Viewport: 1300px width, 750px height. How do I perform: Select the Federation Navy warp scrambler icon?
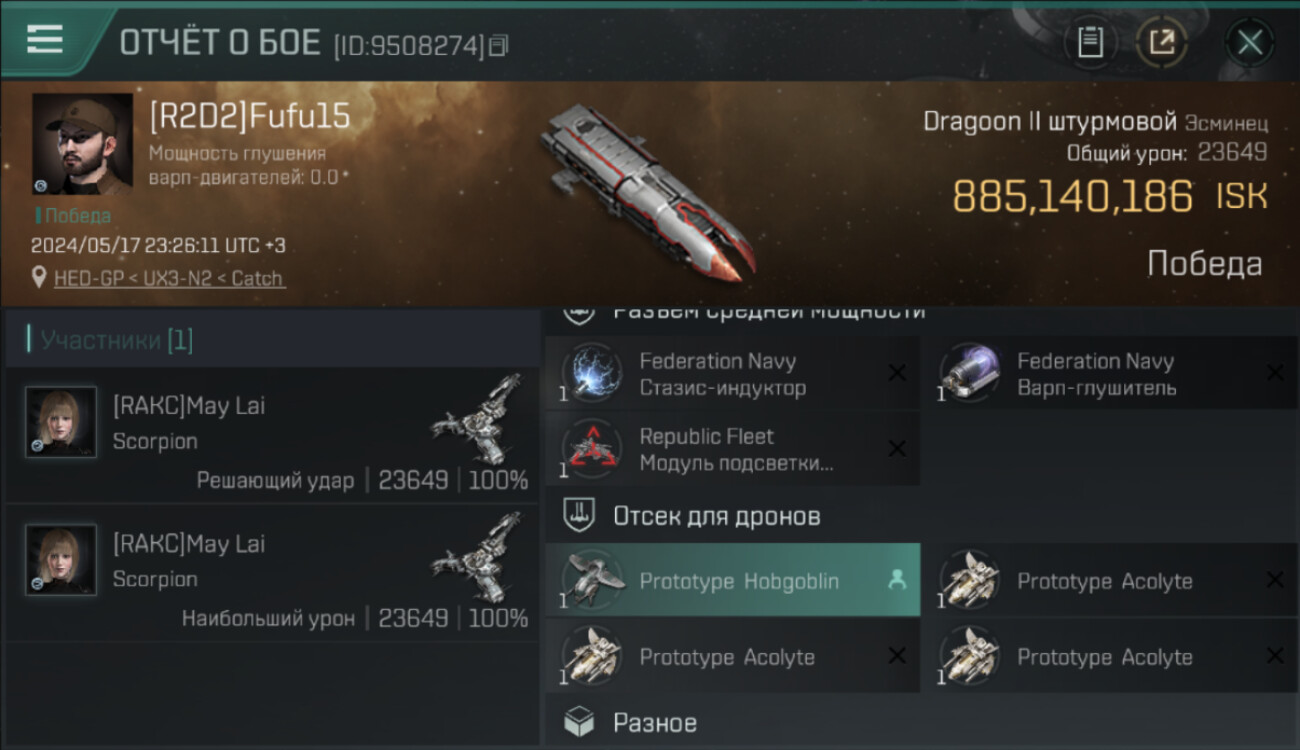pos(970,374)
